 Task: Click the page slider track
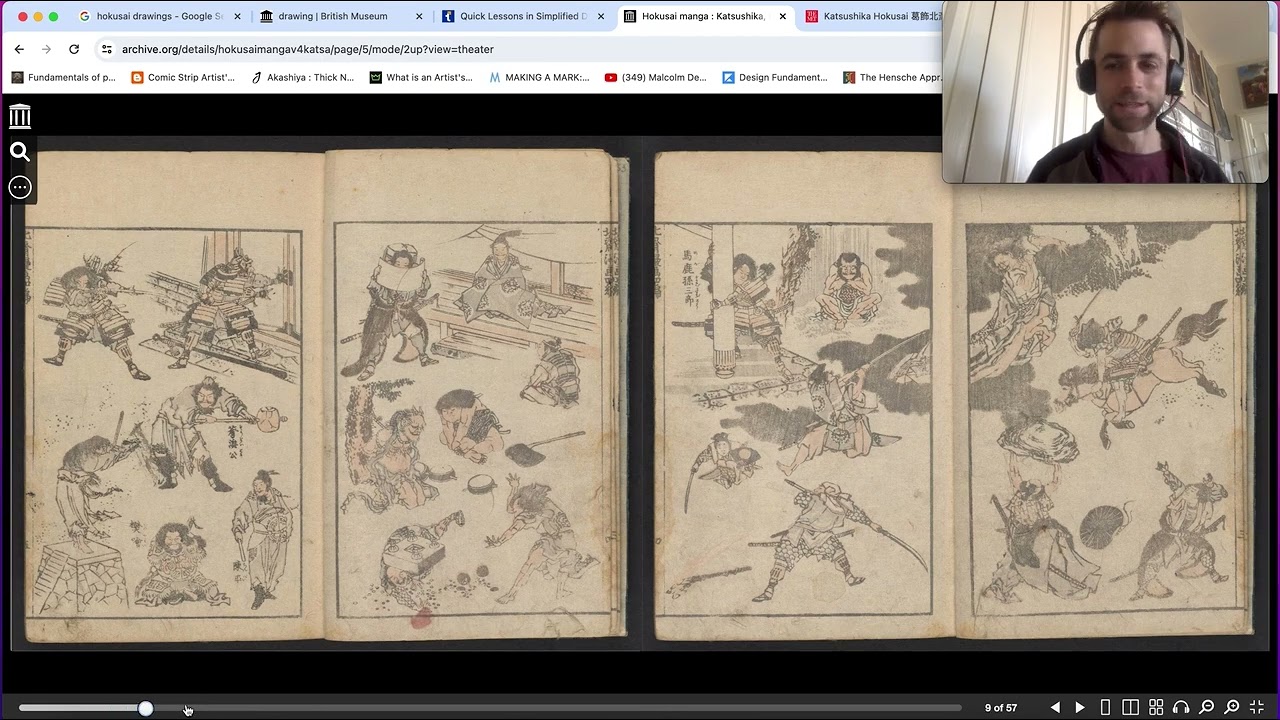coord(490,708)
